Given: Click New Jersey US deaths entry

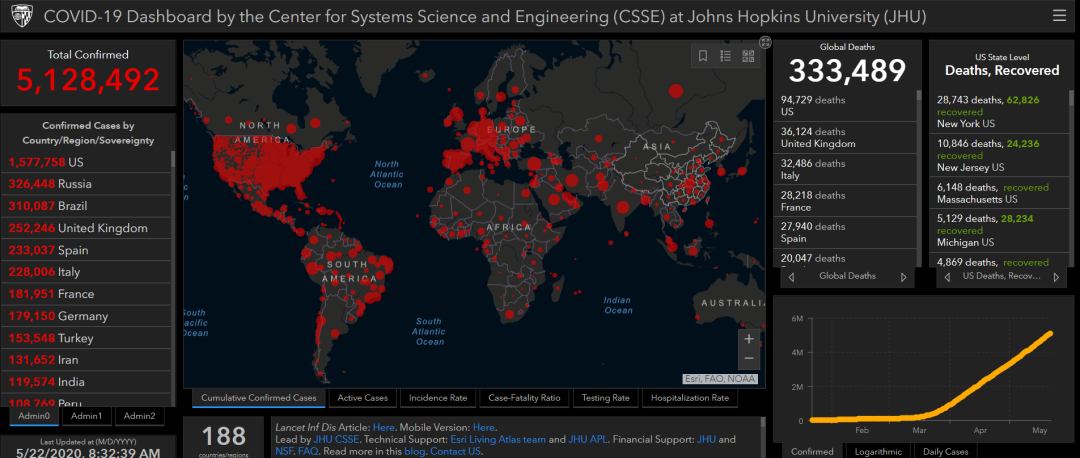Looking at the screenshot, I should (997, 155).
